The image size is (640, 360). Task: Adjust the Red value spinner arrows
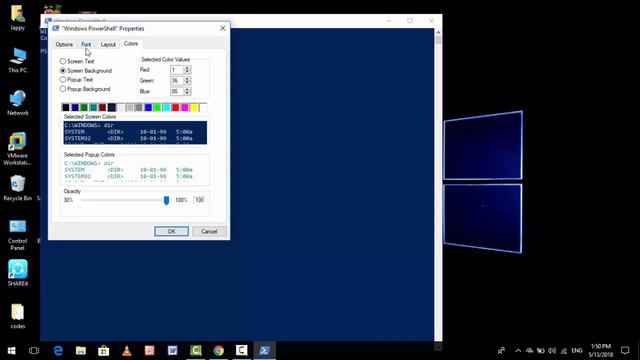(187, 70)
